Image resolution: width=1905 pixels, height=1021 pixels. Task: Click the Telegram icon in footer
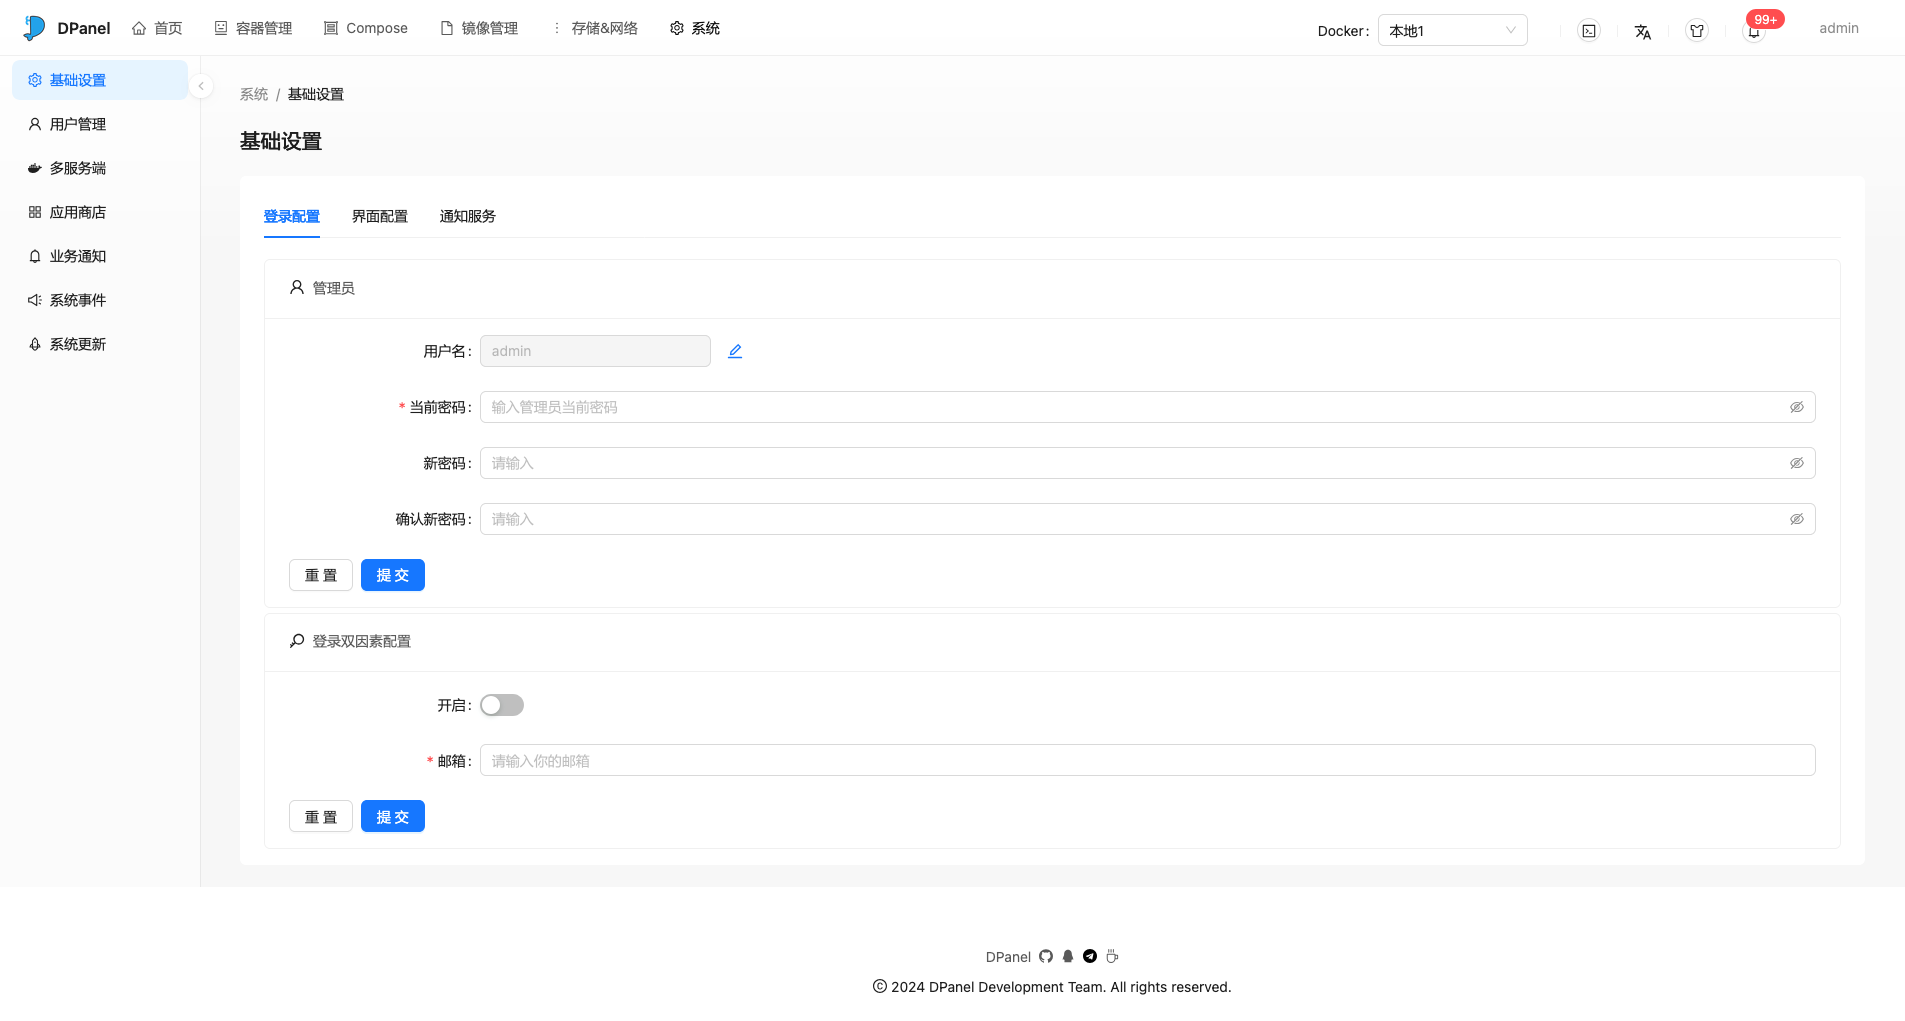(1090, 956)
